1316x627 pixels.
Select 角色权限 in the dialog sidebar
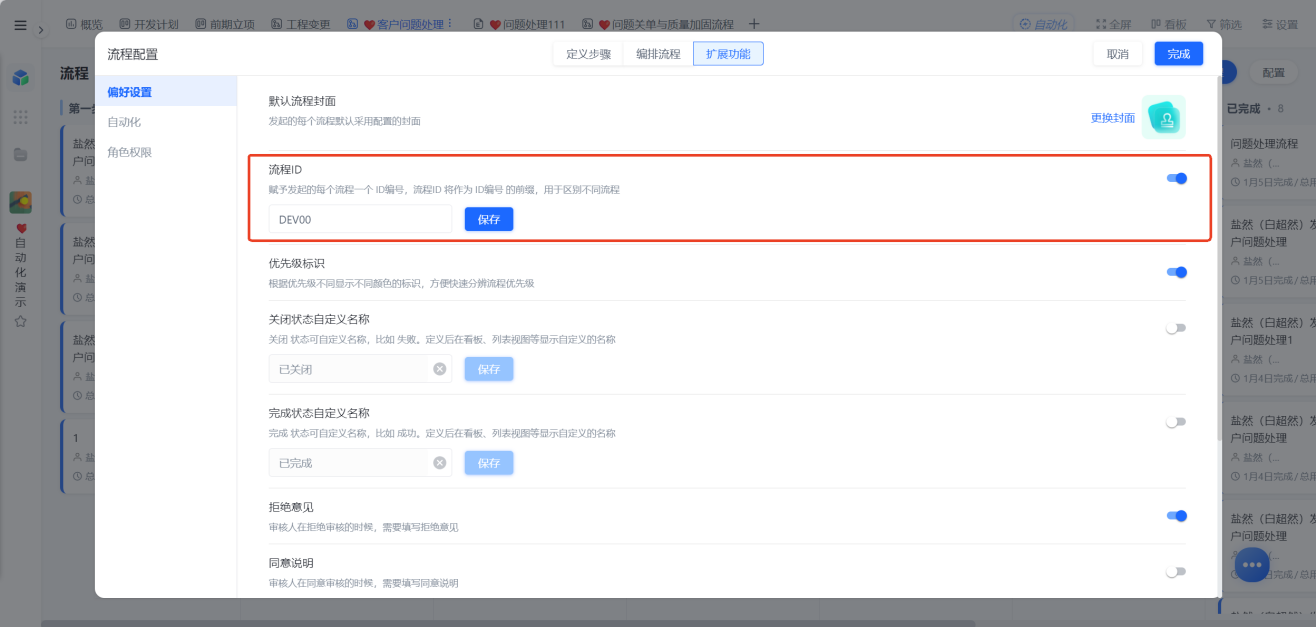coord(166,152)
